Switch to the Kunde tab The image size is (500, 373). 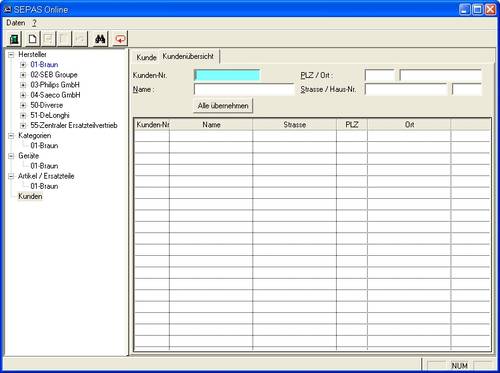pyautogui.click(x=146, y=57)
